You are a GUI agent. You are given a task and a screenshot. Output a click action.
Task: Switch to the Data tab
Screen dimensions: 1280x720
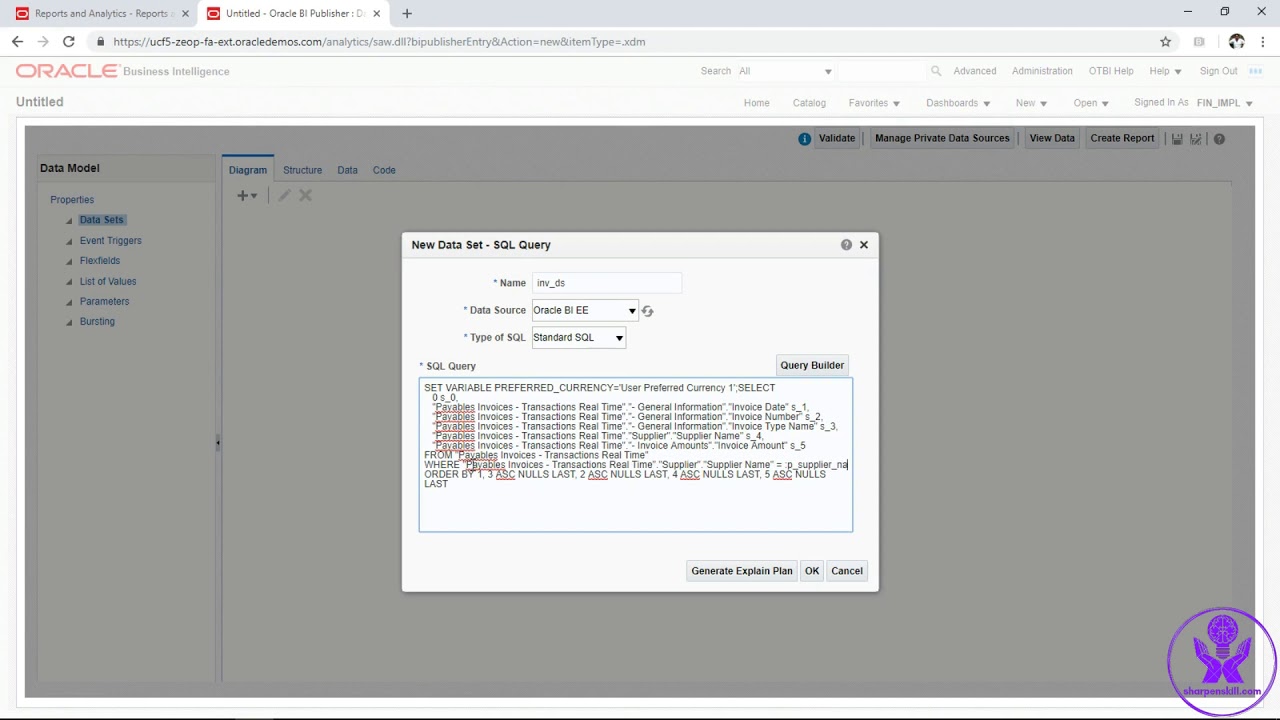point(347,170)
